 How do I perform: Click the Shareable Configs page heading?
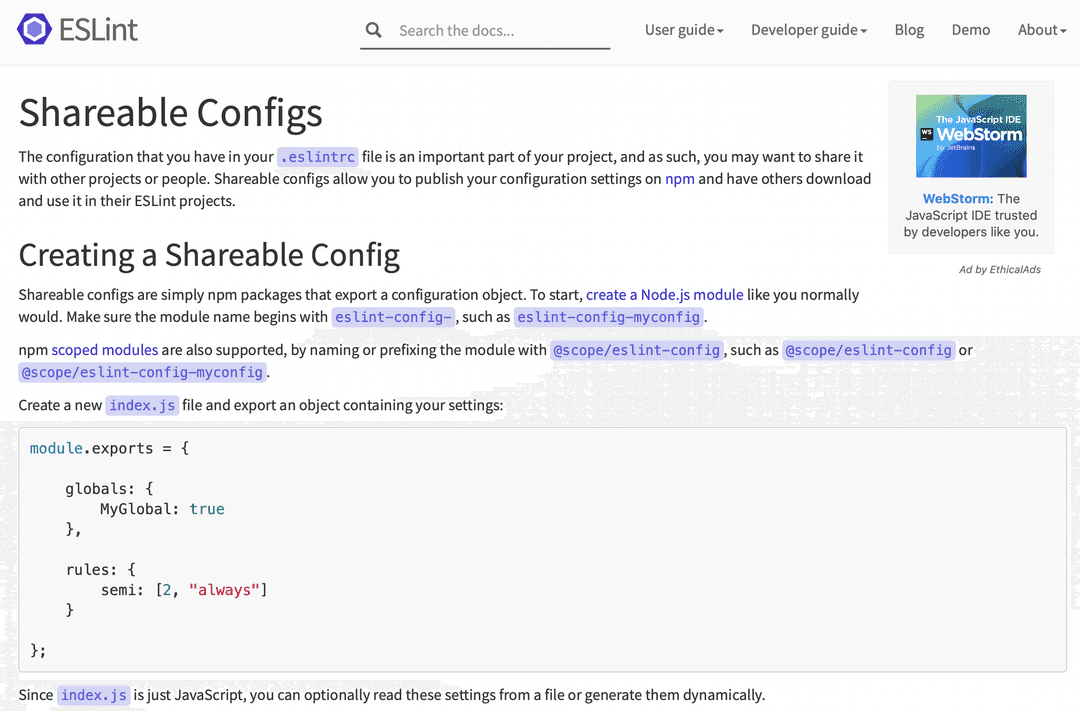(x=170, y=112)
